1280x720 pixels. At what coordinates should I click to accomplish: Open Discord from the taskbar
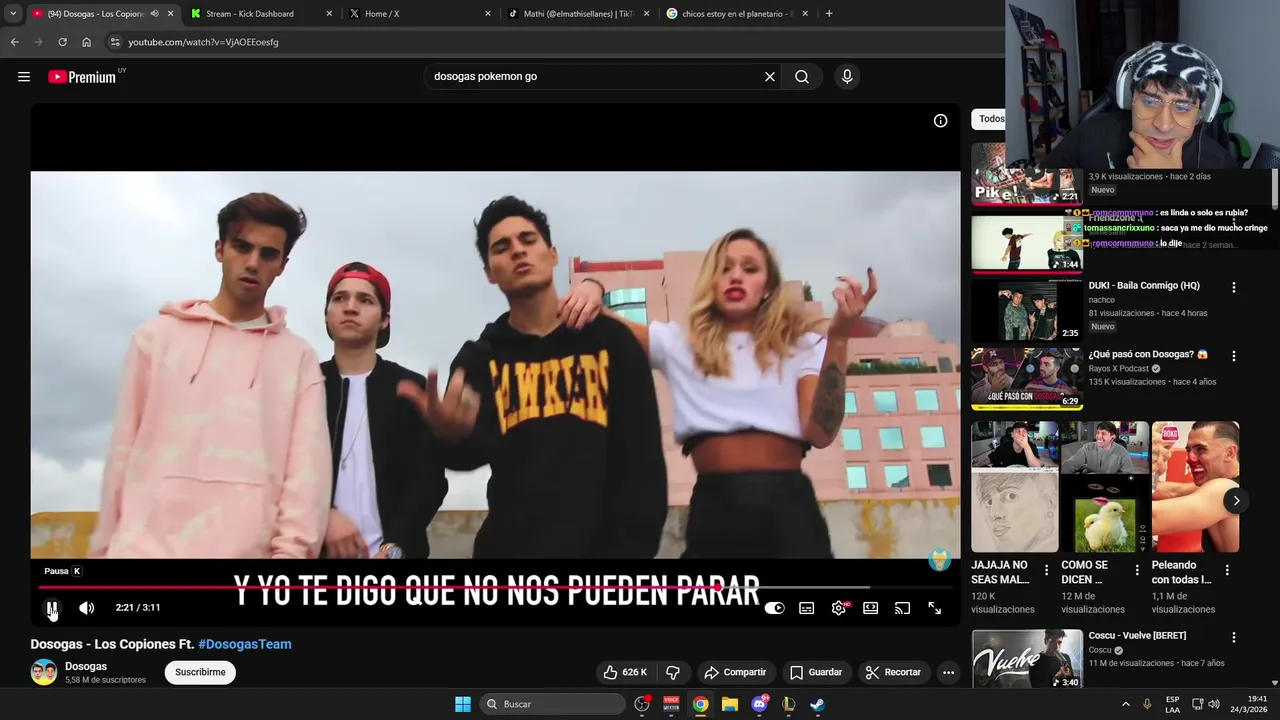click(760, 704)
